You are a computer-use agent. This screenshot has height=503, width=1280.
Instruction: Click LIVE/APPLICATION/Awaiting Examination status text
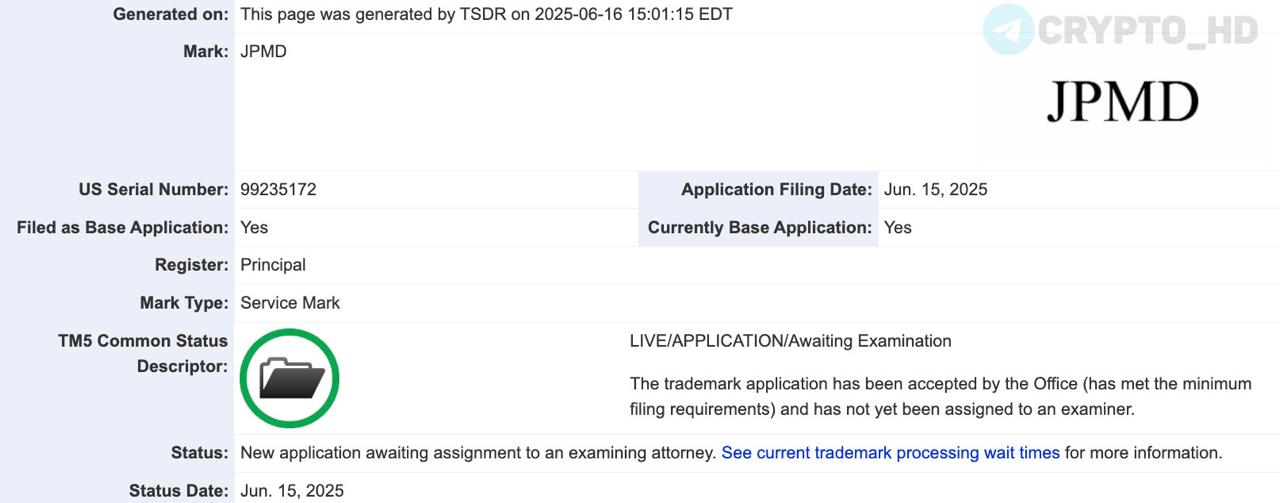click(x=790, y=341)
